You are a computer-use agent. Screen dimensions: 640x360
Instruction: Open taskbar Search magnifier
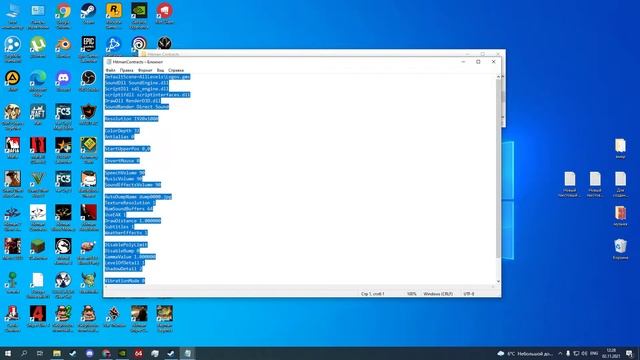(24, 353)
